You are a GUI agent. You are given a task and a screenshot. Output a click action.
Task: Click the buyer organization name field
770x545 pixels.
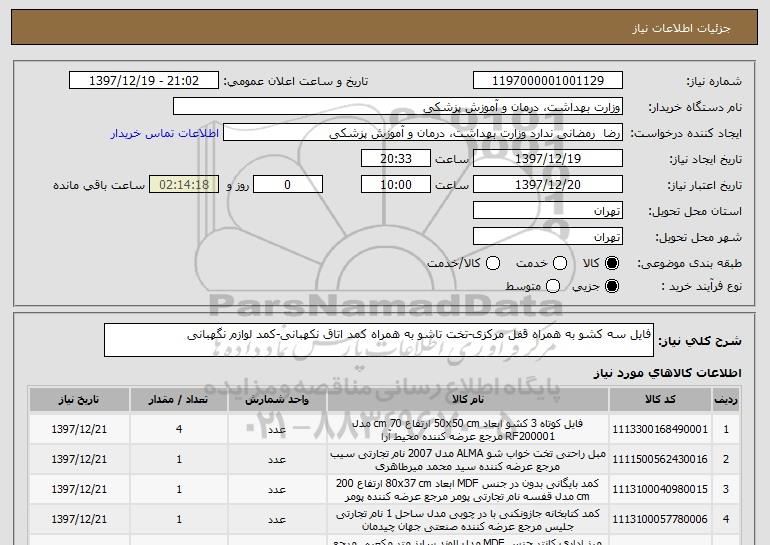[x=398, y=107]
